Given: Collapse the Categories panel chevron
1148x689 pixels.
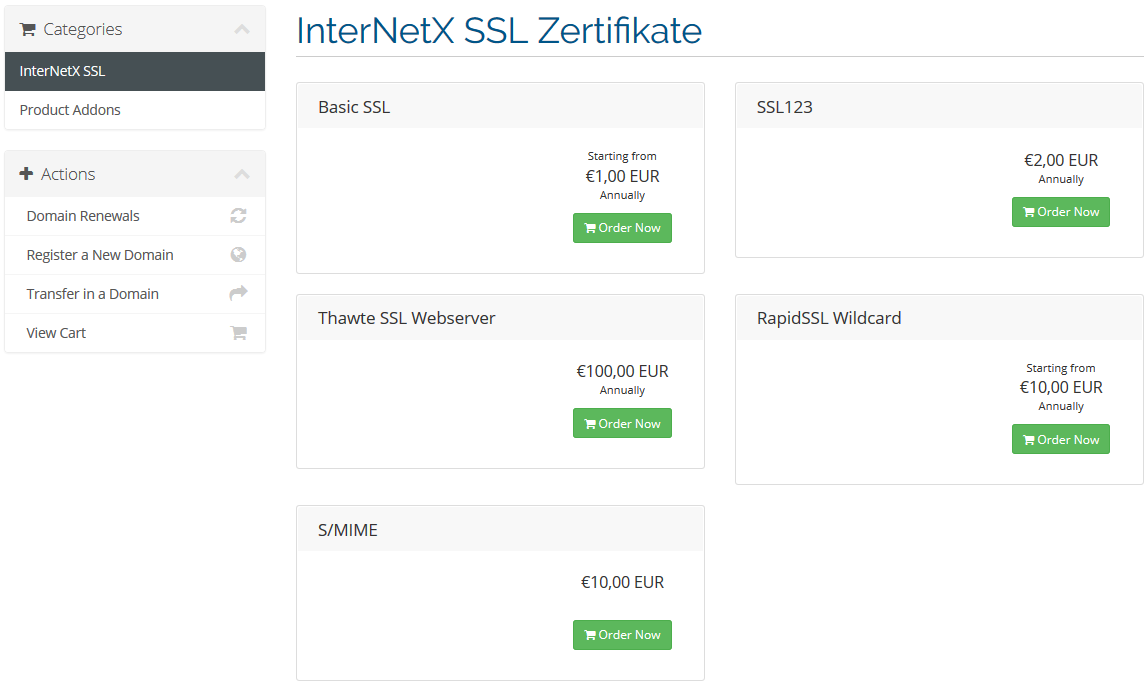Looking at the screenshot, I should (242, 29).
